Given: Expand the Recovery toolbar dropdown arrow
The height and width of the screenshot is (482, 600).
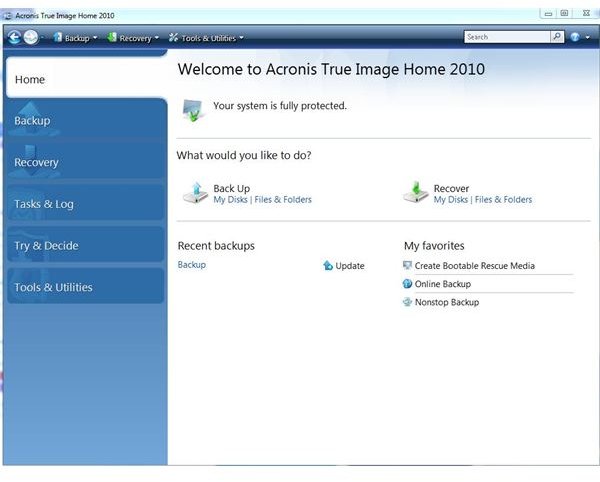Looking at the screenshot, I should pyautogui.click(x=157, y=37).
